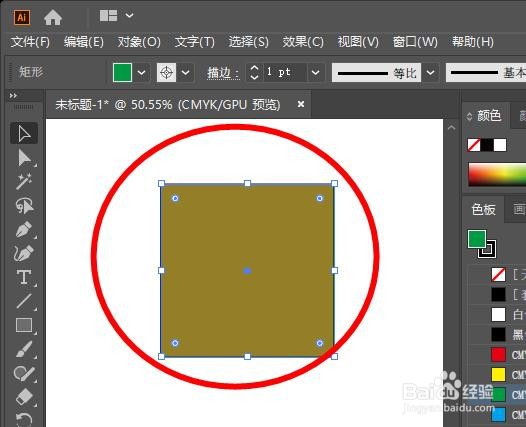Select the Rotate tool
The height and width of the screenshot is (427, 526).
(x=24, y=419)
